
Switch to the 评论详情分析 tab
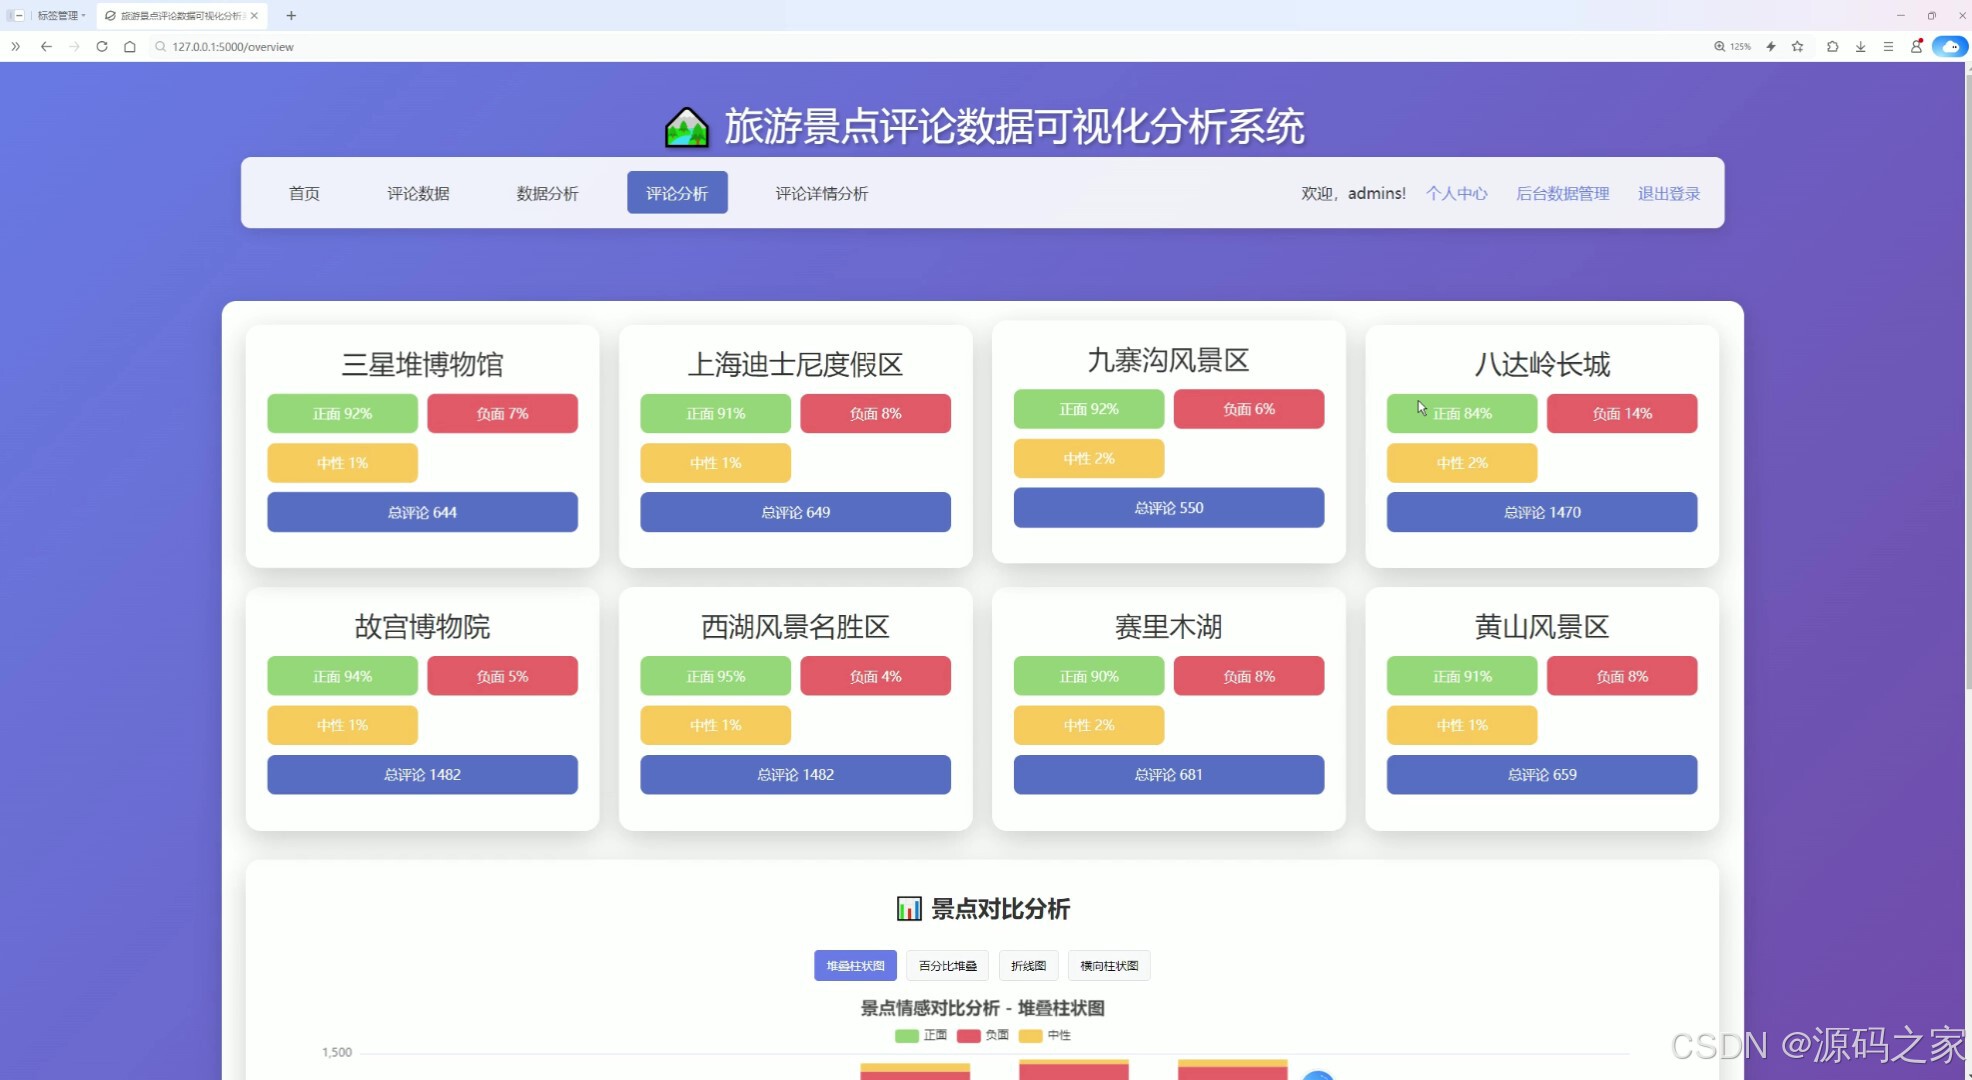pyautogui.click(x=820, y=193)
